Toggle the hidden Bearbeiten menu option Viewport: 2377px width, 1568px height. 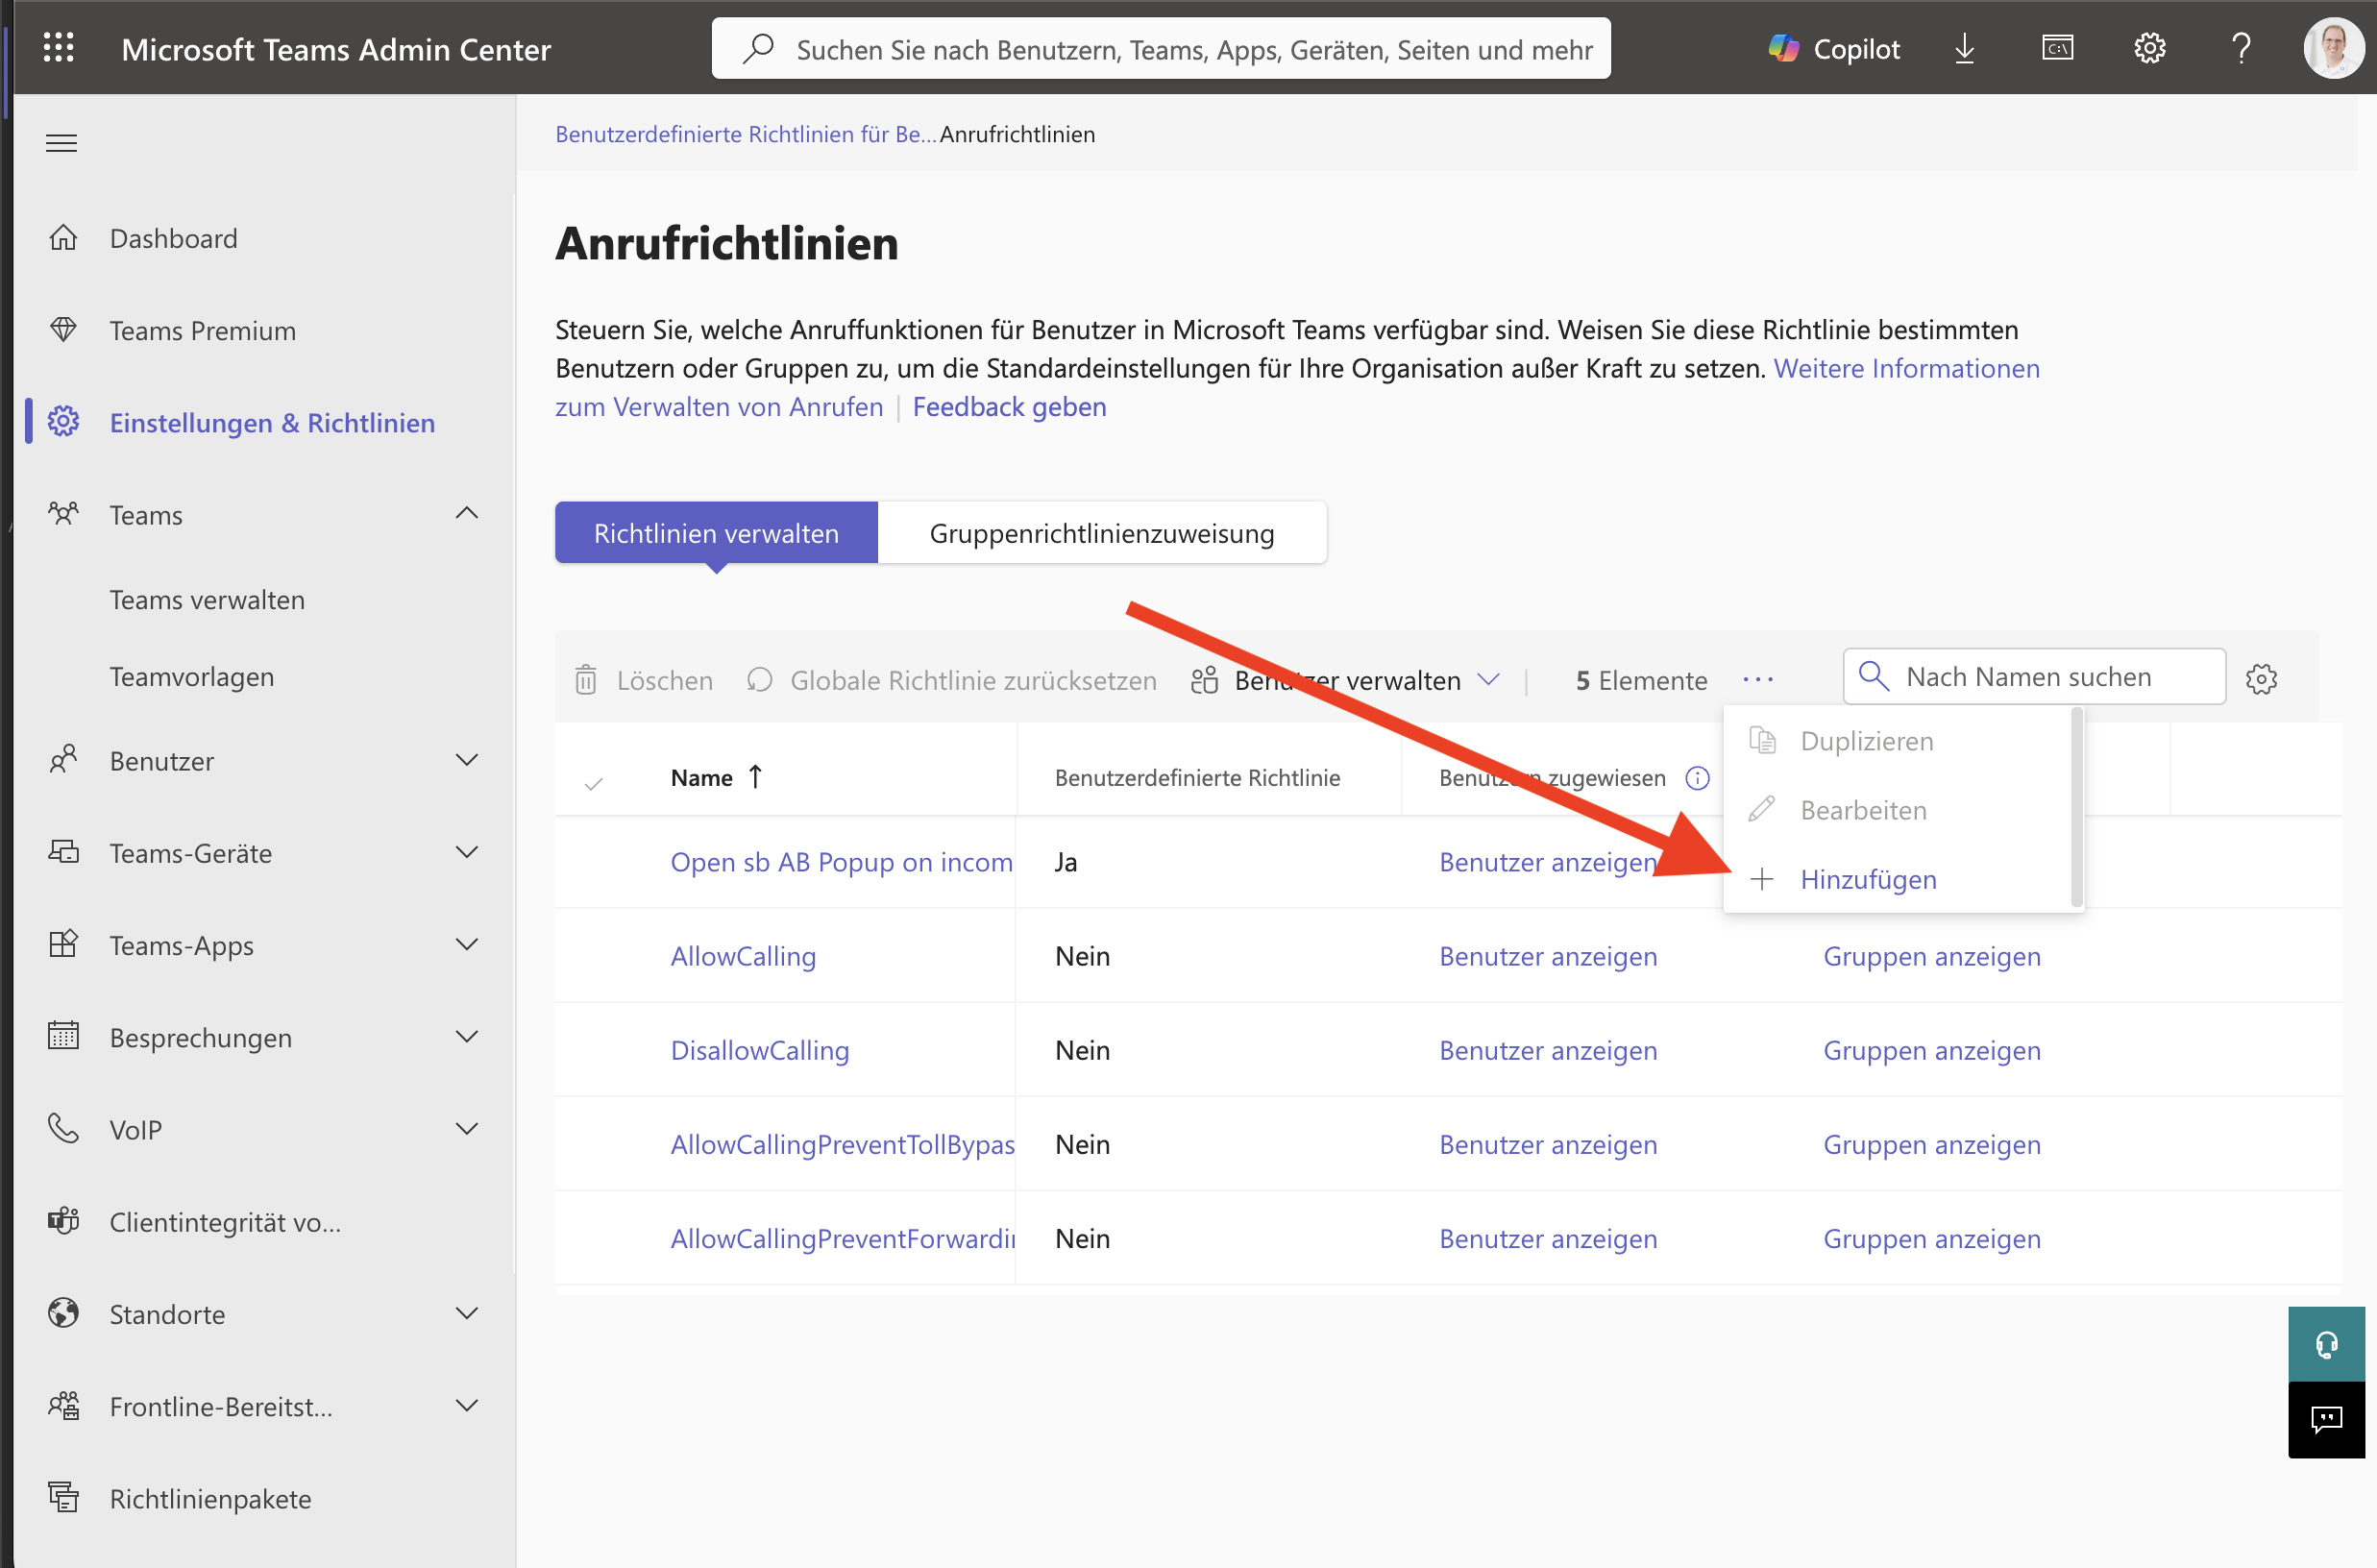[x=1861, y=810]
